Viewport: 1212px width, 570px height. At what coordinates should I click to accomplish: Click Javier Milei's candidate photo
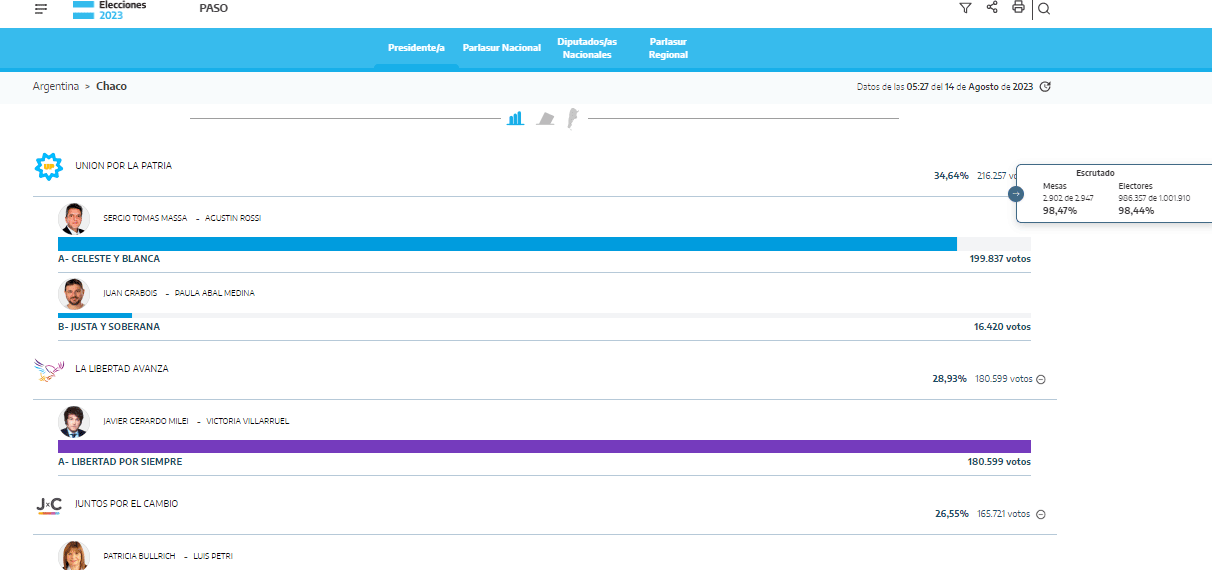pos(74,421)
